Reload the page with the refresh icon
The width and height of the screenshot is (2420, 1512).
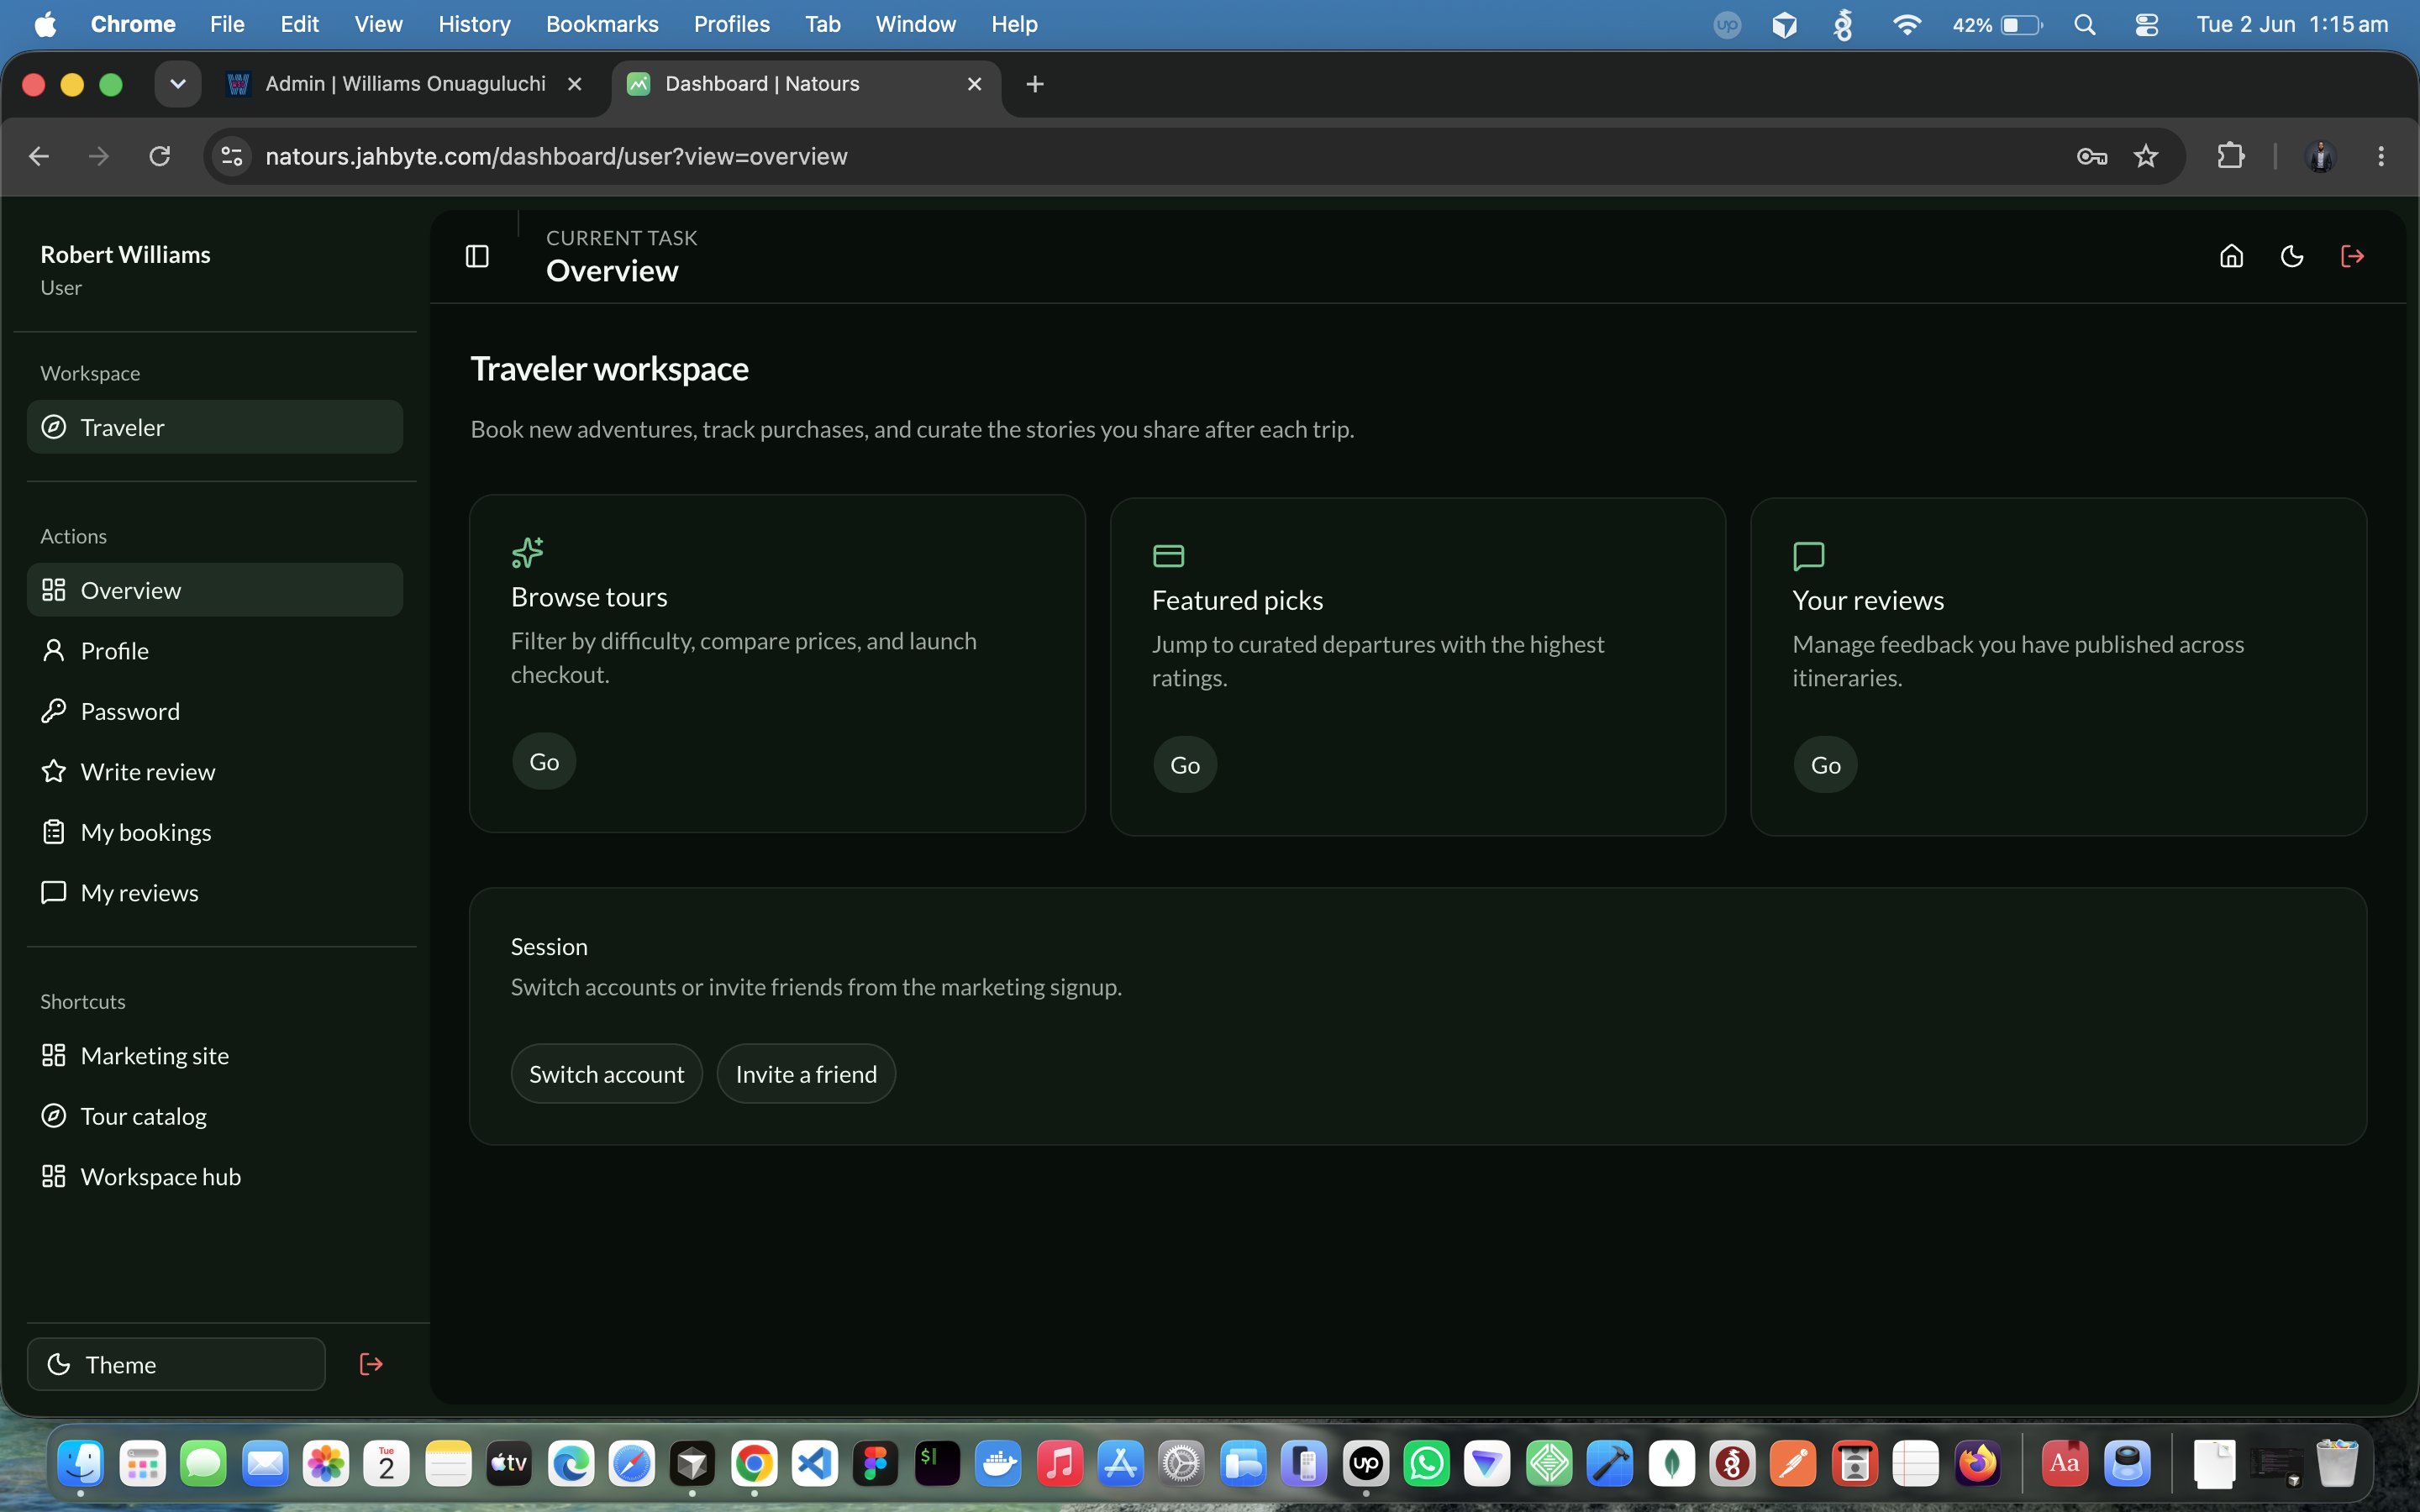160,156
